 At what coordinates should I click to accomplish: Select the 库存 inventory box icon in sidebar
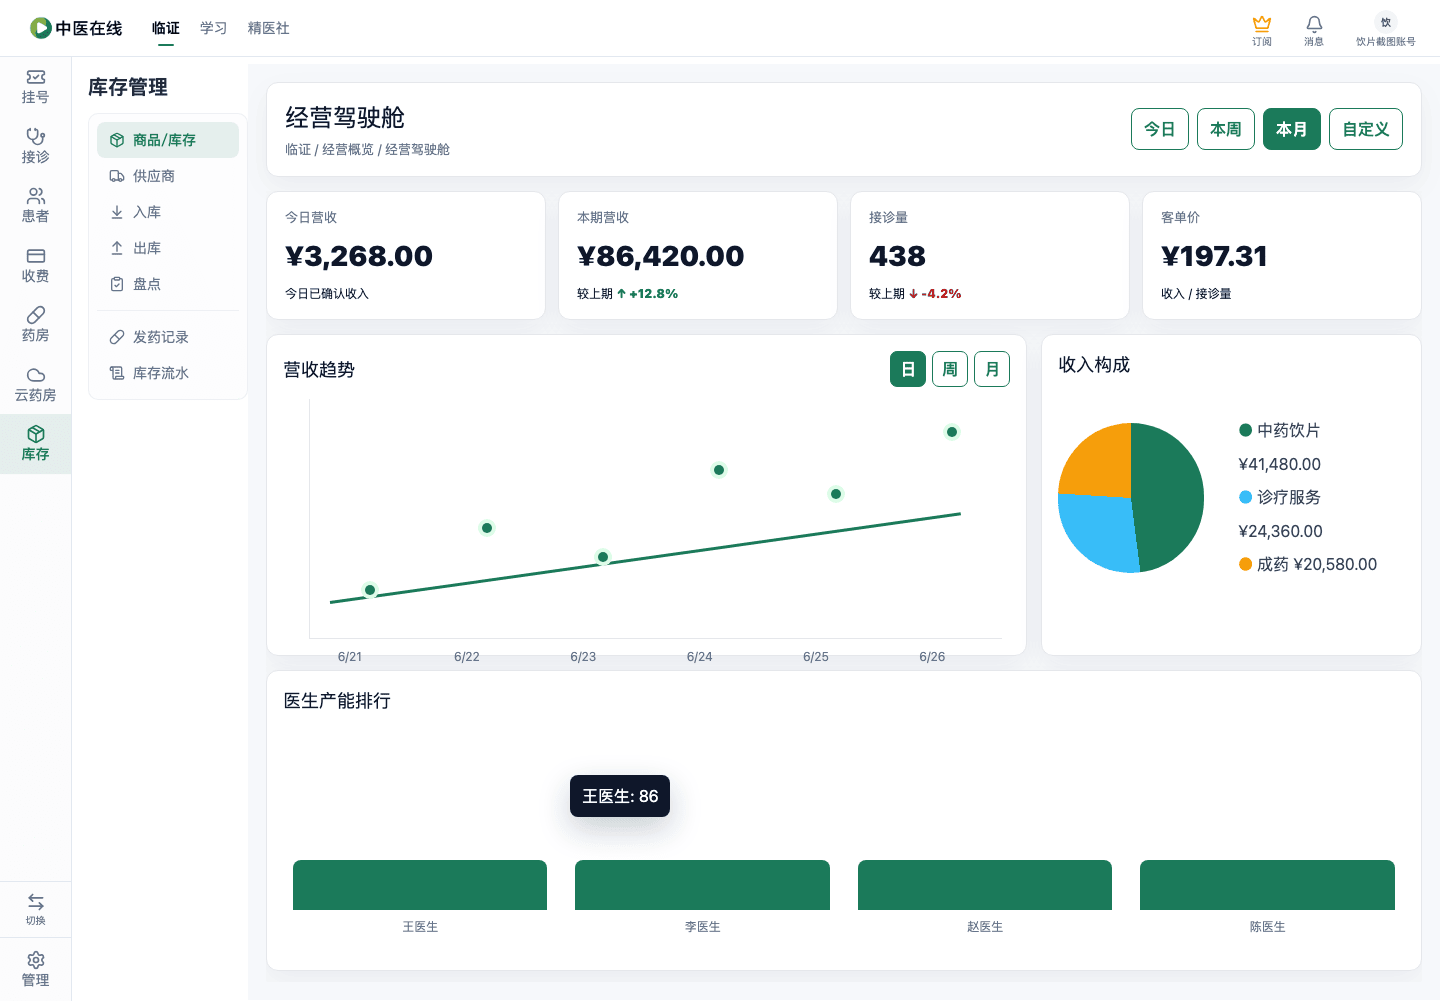click(x=36, y=434)
